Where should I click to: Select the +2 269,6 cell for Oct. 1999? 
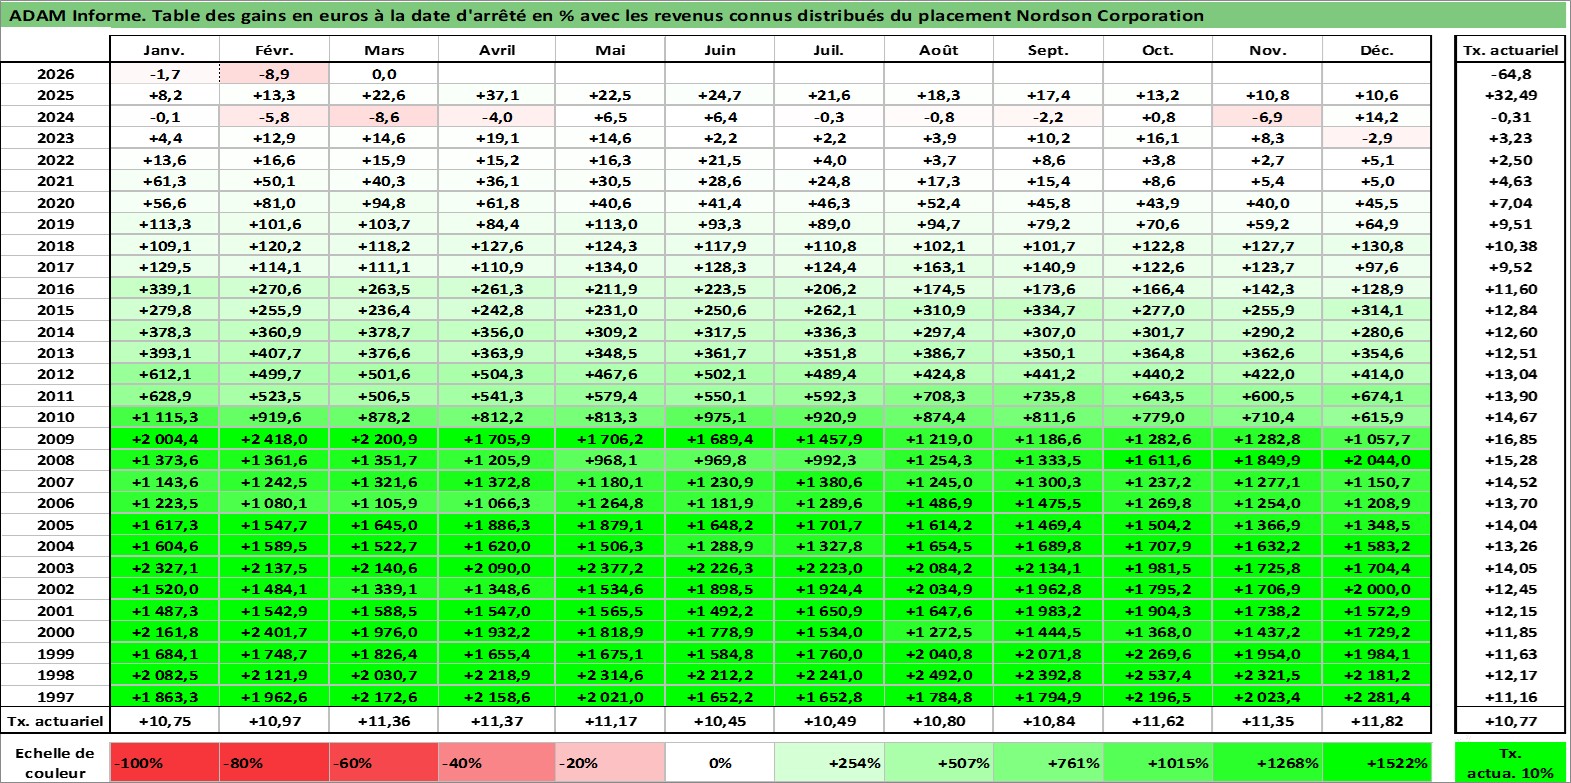click(1158, 654)
